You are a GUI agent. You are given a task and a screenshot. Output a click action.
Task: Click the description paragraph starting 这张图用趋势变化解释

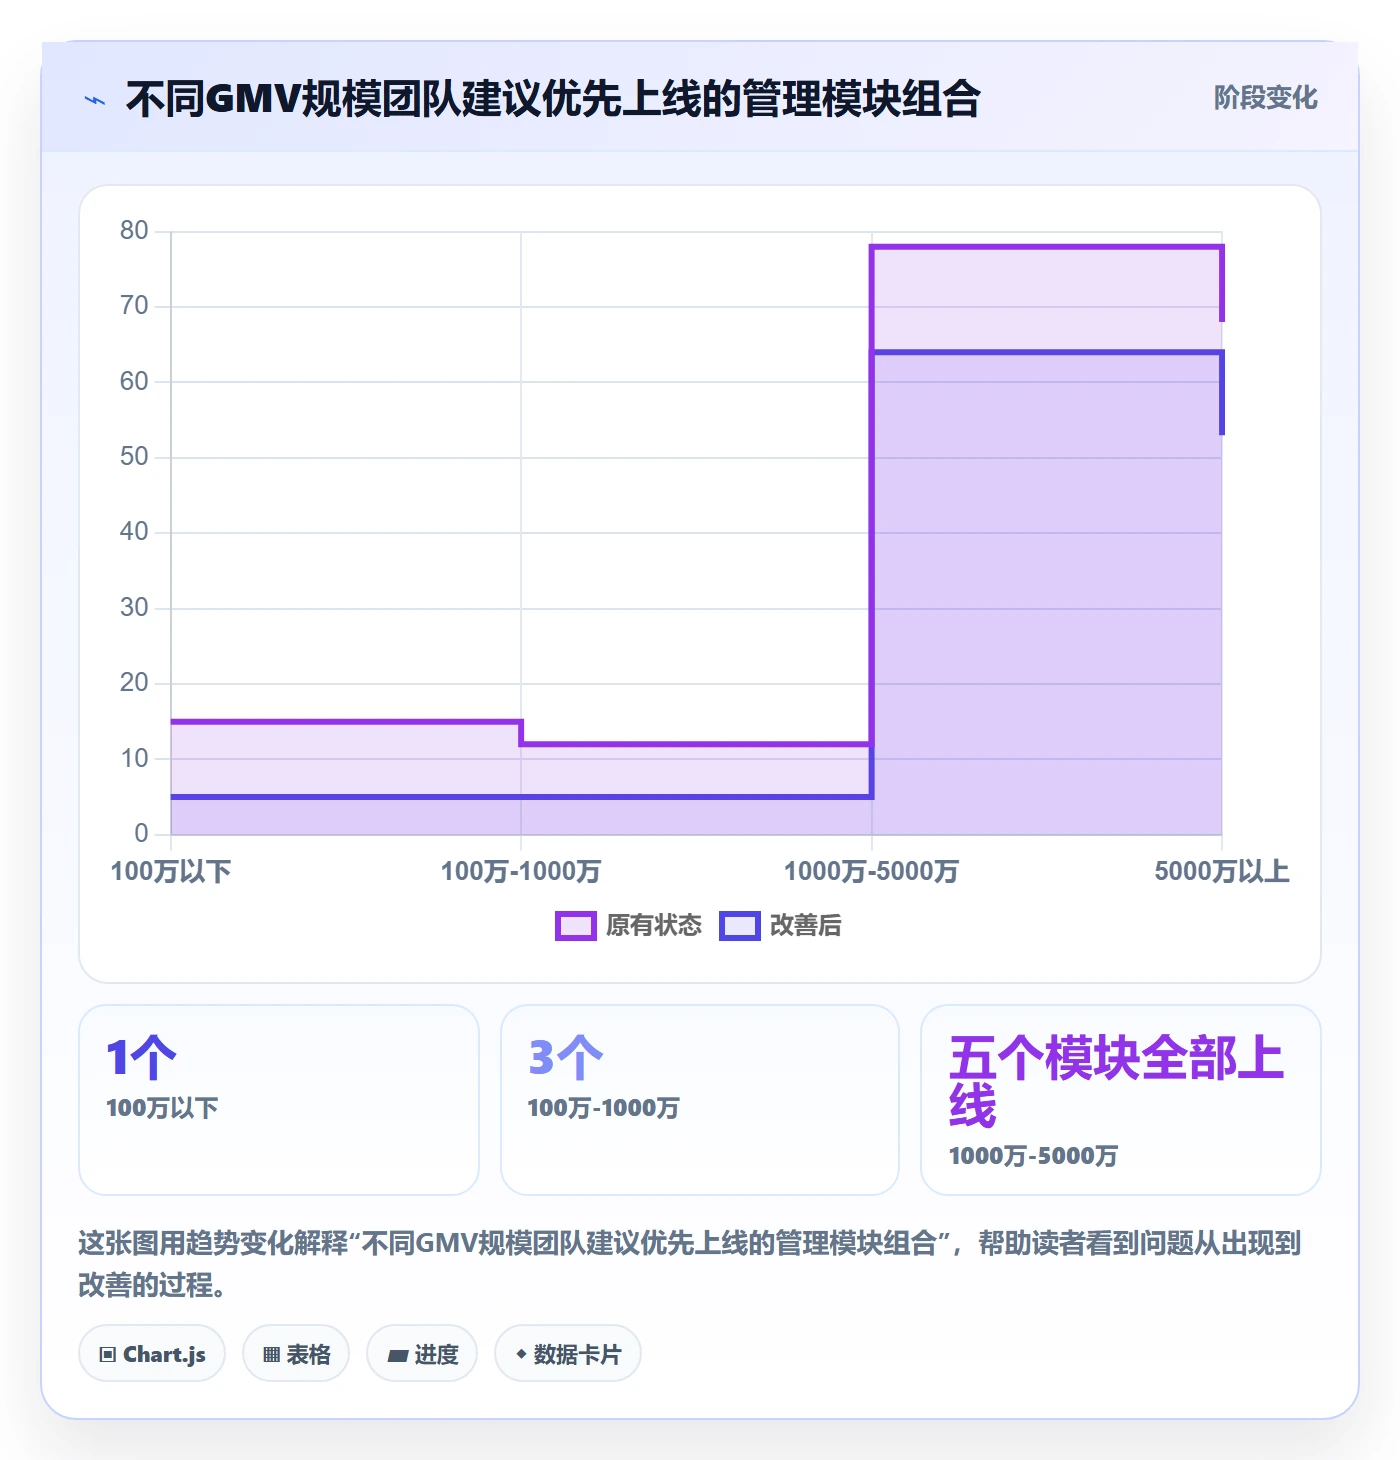tap(690, 1264)
